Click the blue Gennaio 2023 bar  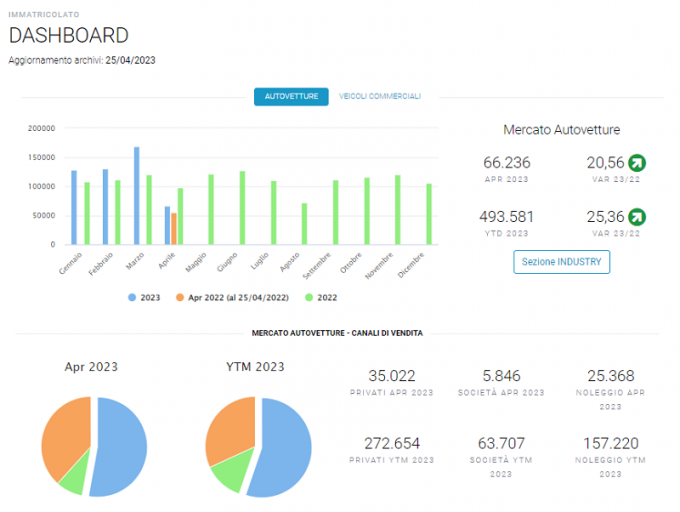74,208
